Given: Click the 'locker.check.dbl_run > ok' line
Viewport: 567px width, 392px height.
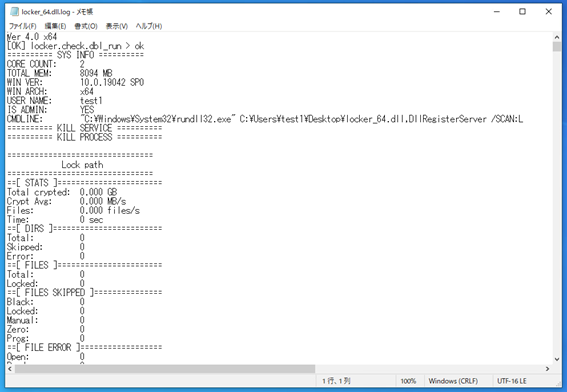Looking at the screenshot, I should pyautogui.click(x=75, y=46).
